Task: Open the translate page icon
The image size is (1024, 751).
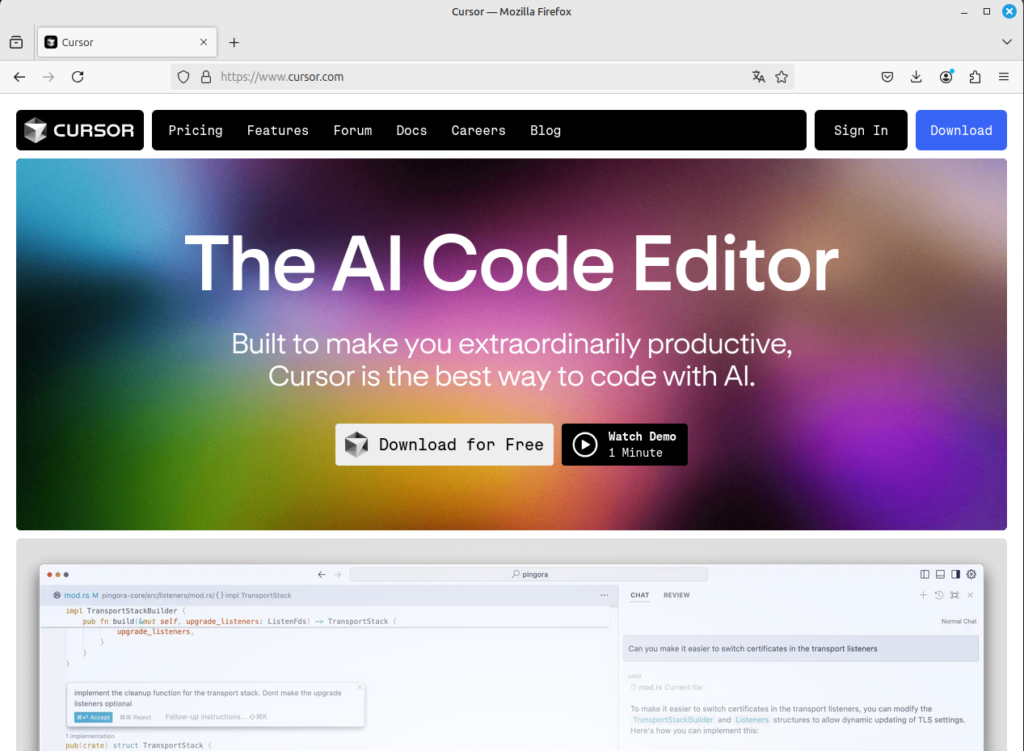Action: point(758,77)
